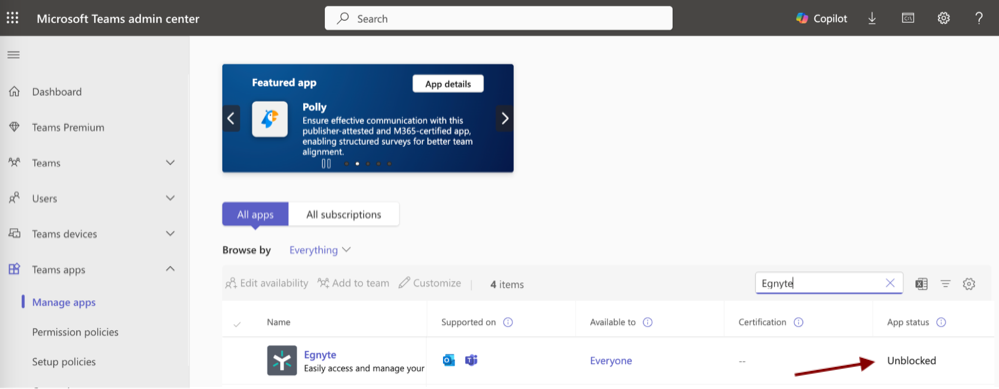Click info icon next to App status
Viewport: 999px width, 389px height.
(941, 322)
